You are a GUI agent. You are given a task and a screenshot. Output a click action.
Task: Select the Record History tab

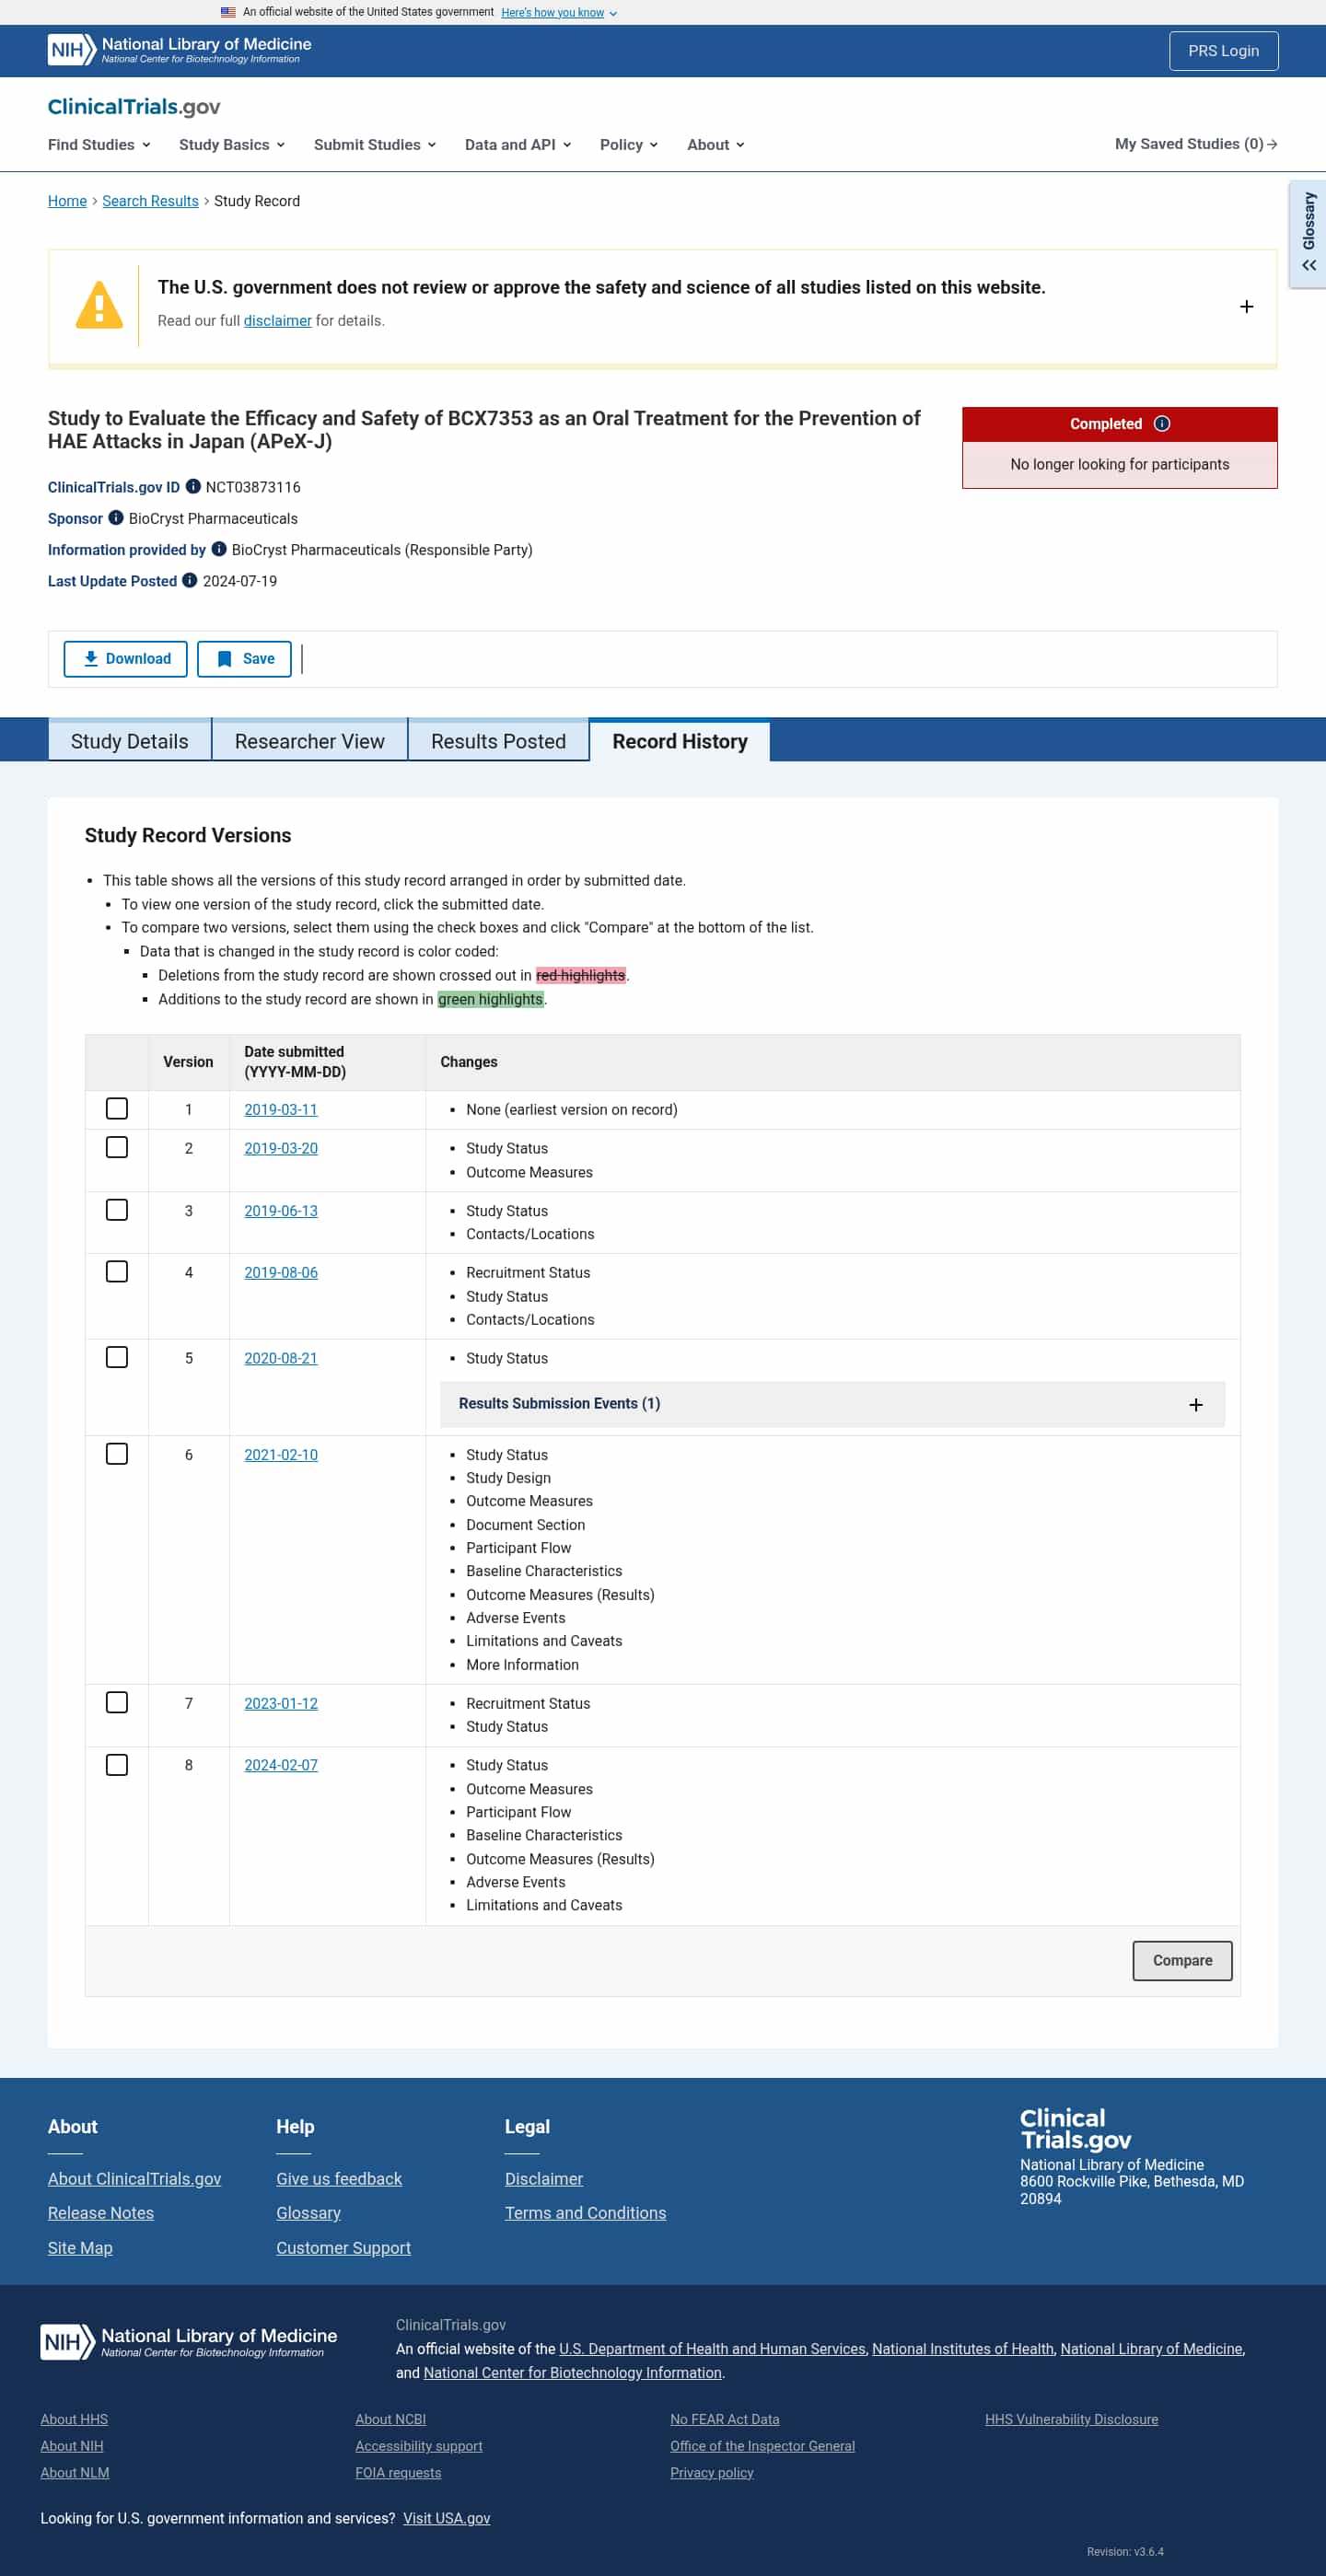(680, 741)
